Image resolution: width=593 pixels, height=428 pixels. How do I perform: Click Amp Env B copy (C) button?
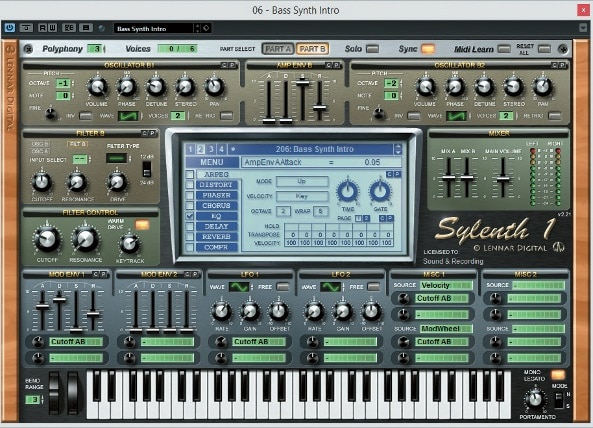(329, 65)
